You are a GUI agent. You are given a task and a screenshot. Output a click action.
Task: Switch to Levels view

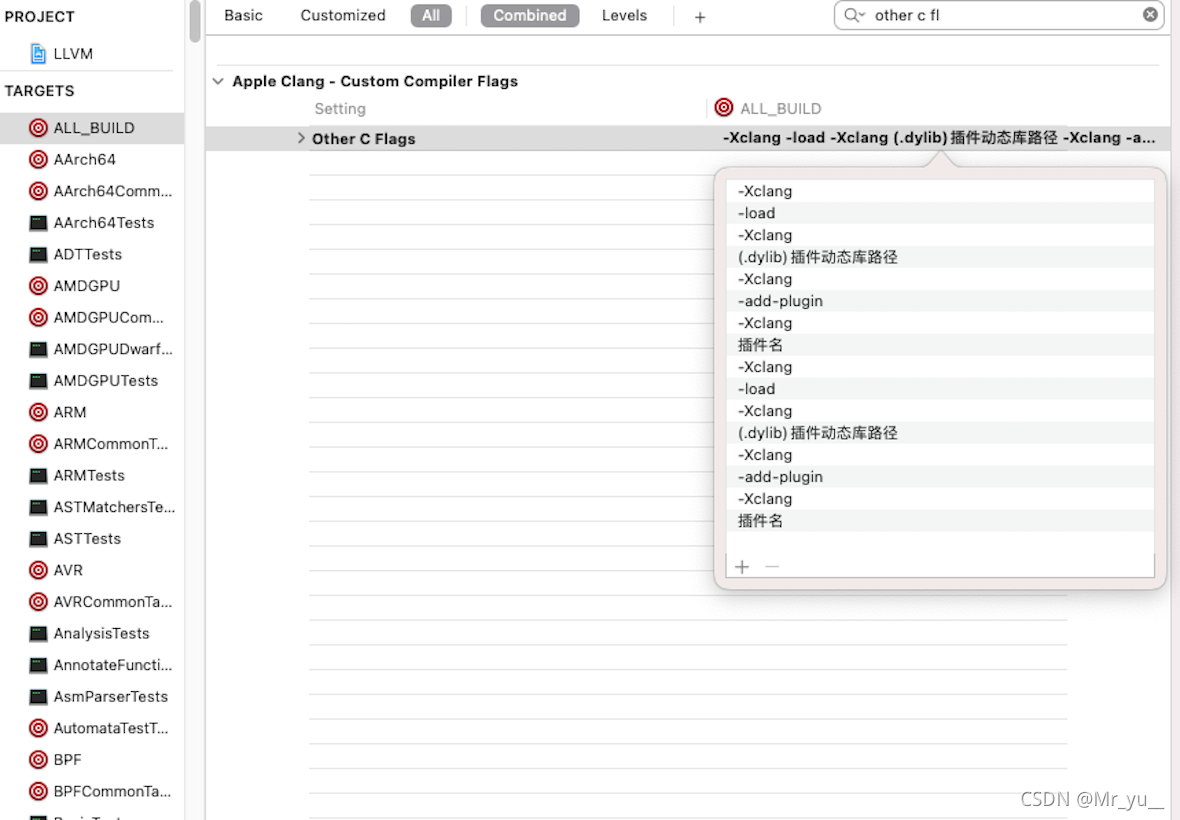click(x=624, y=15)
